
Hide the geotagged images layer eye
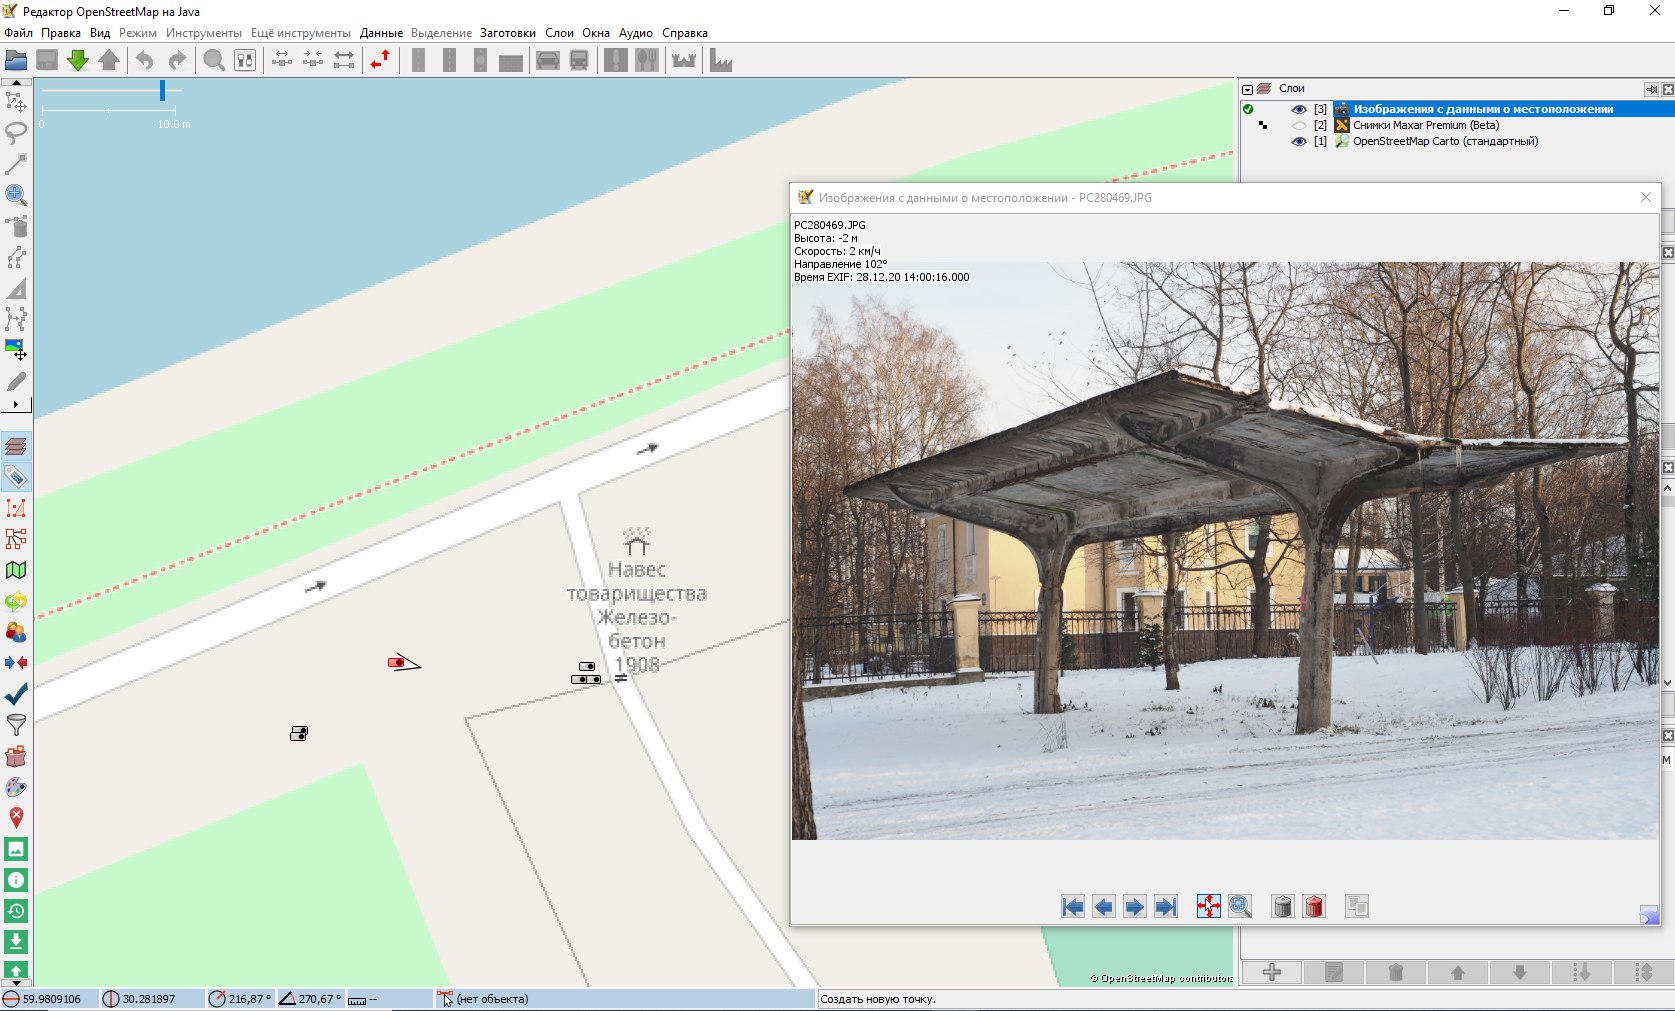click(1299, 109)
